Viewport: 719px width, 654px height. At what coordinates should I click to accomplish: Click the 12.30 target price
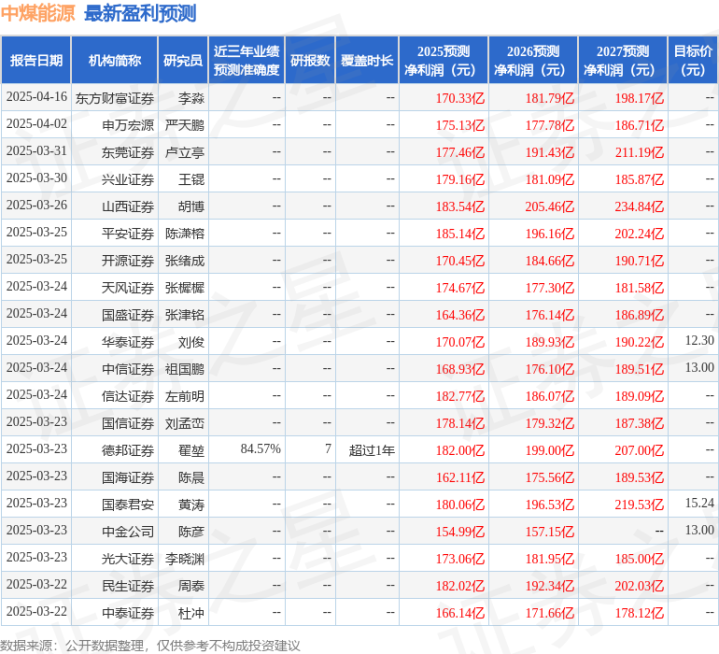coord(700,340)
